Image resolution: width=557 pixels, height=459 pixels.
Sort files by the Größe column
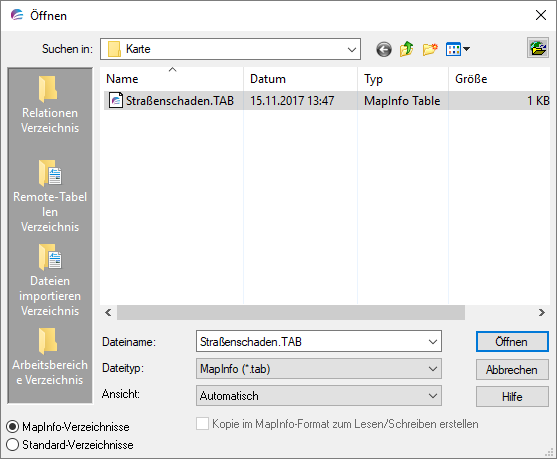pos(499,79)
